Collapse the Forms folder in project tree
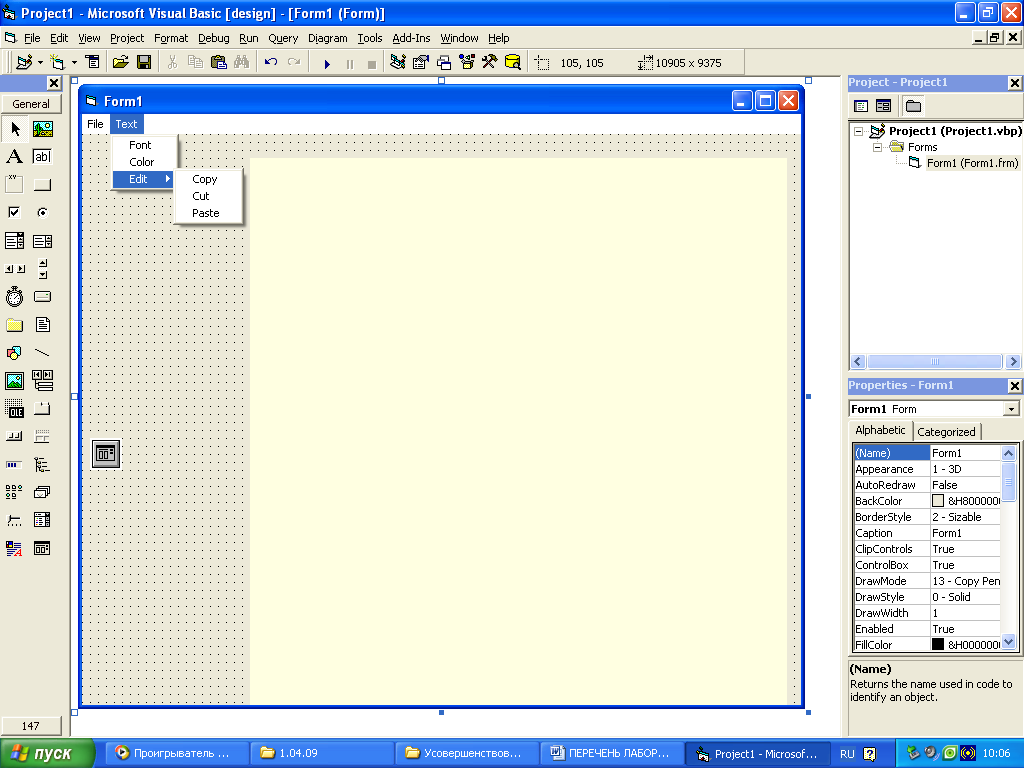This screenshot has width=1024, height=768. click(877, 147)
